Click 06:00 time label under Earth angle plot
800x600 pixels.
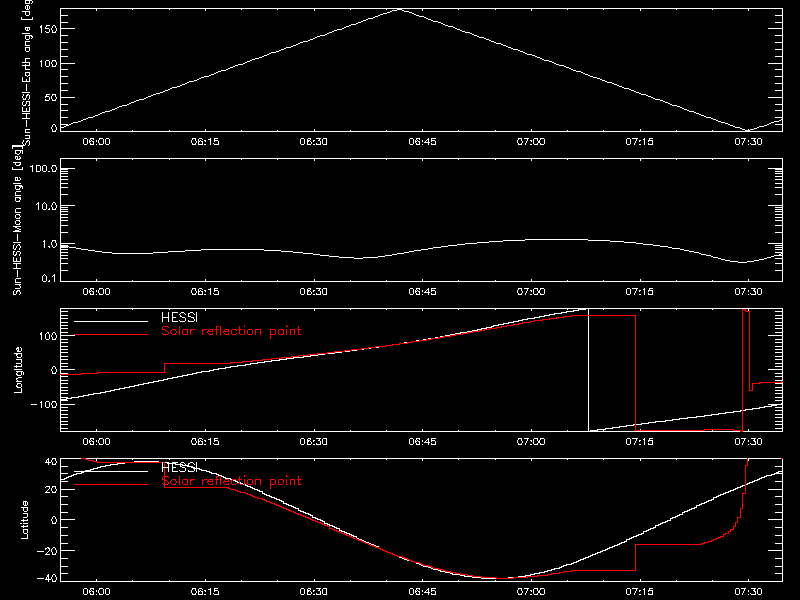96,142
